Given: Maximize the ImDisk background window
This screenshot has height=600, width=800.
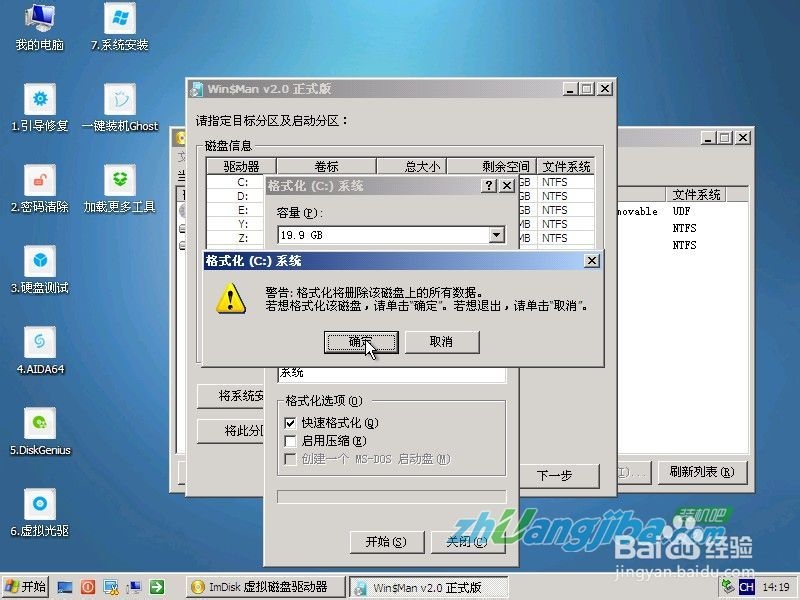Looking at the screenshot, I should click(x=724, y=137).
